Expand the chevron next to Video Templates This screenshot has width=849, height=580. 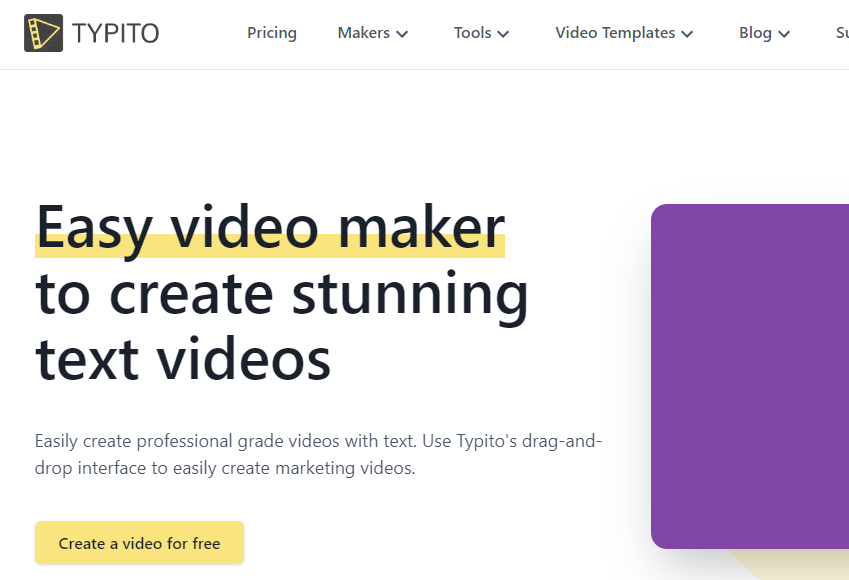point(687,34)
